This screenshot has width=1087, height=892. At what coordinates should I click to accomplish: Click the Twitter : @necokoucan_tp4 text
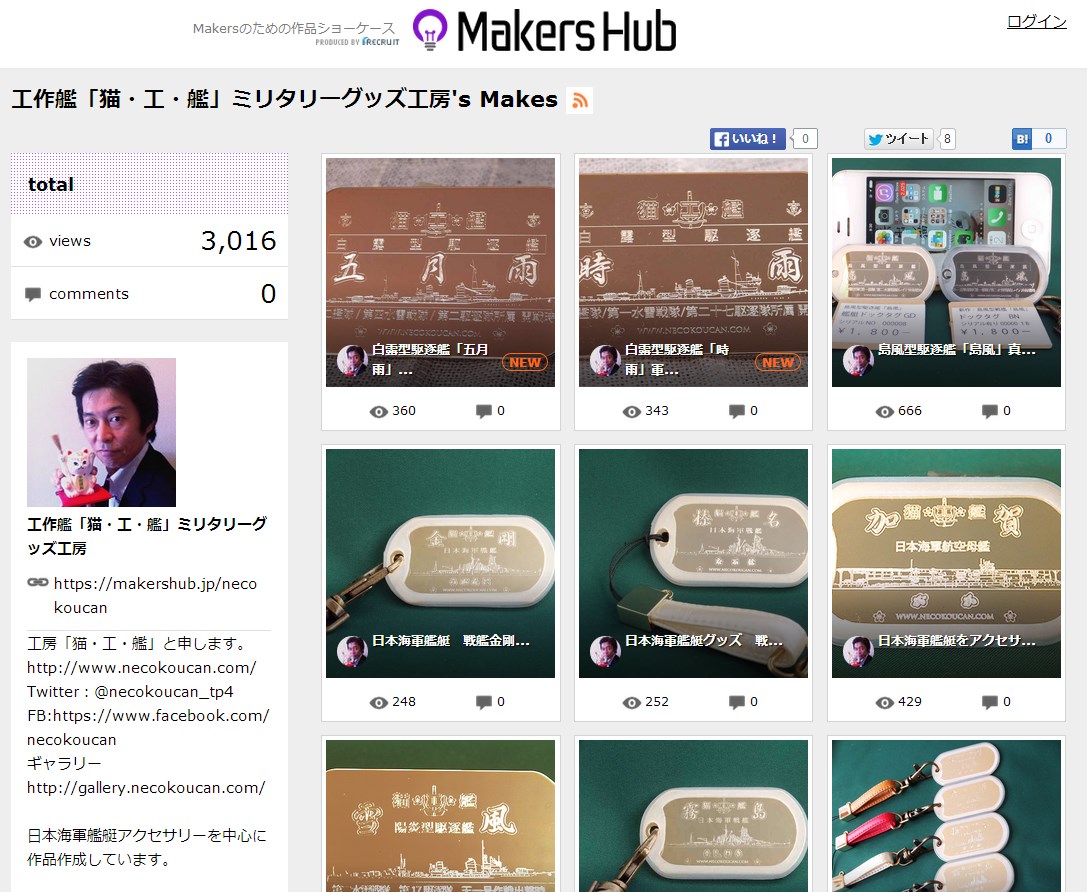click(x=130, y=692)
